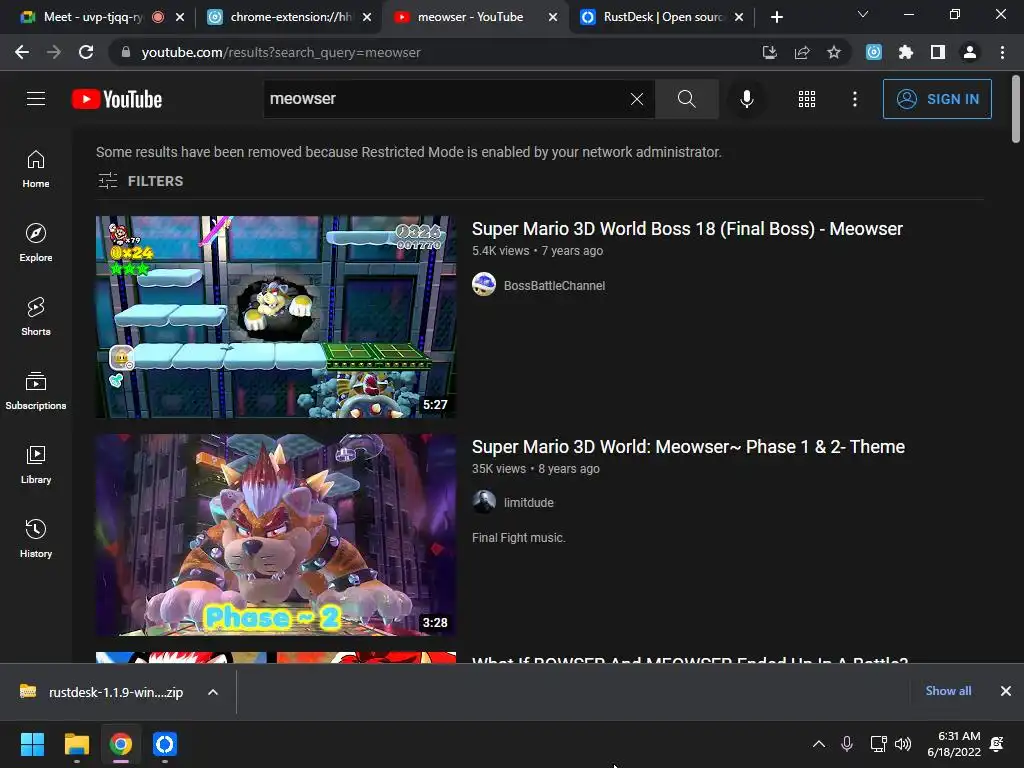Open the blue extension icon in toolbar
Viewport: 1024px width, 768px height.
click(874, 52)
